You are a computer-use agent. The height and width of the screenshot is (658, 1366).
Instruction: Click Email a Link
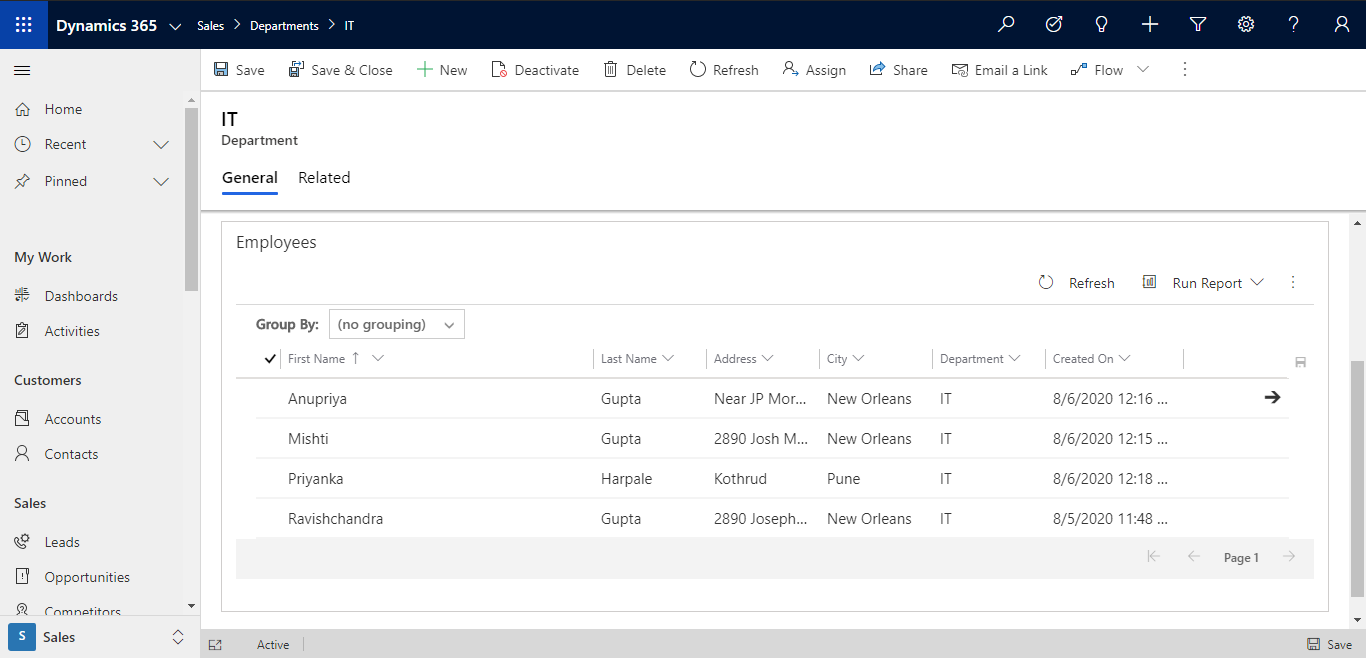999,69
